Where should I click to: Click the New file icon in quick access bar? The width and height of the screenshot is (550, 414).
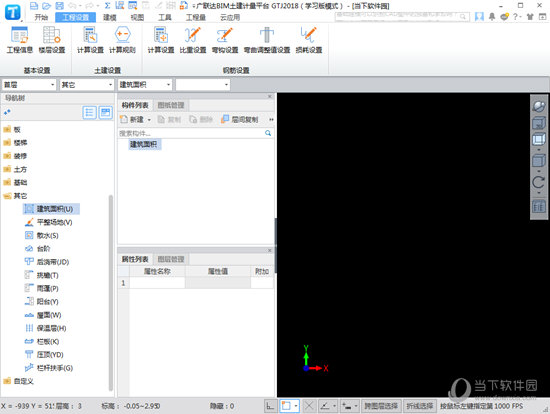[x=34, y=6]
